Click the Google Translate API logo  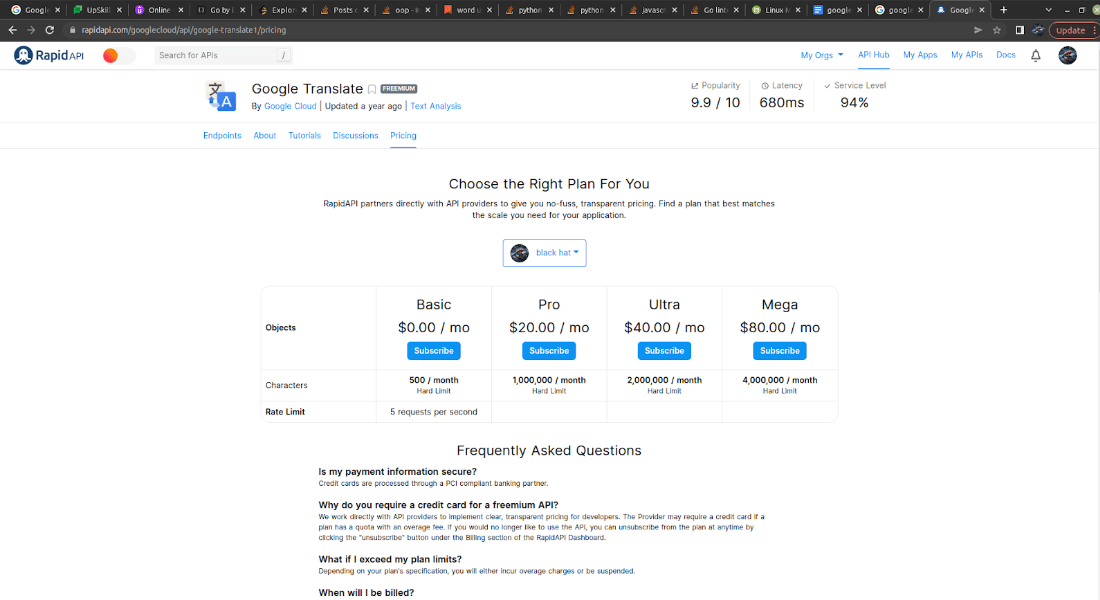tap(221, 96)
